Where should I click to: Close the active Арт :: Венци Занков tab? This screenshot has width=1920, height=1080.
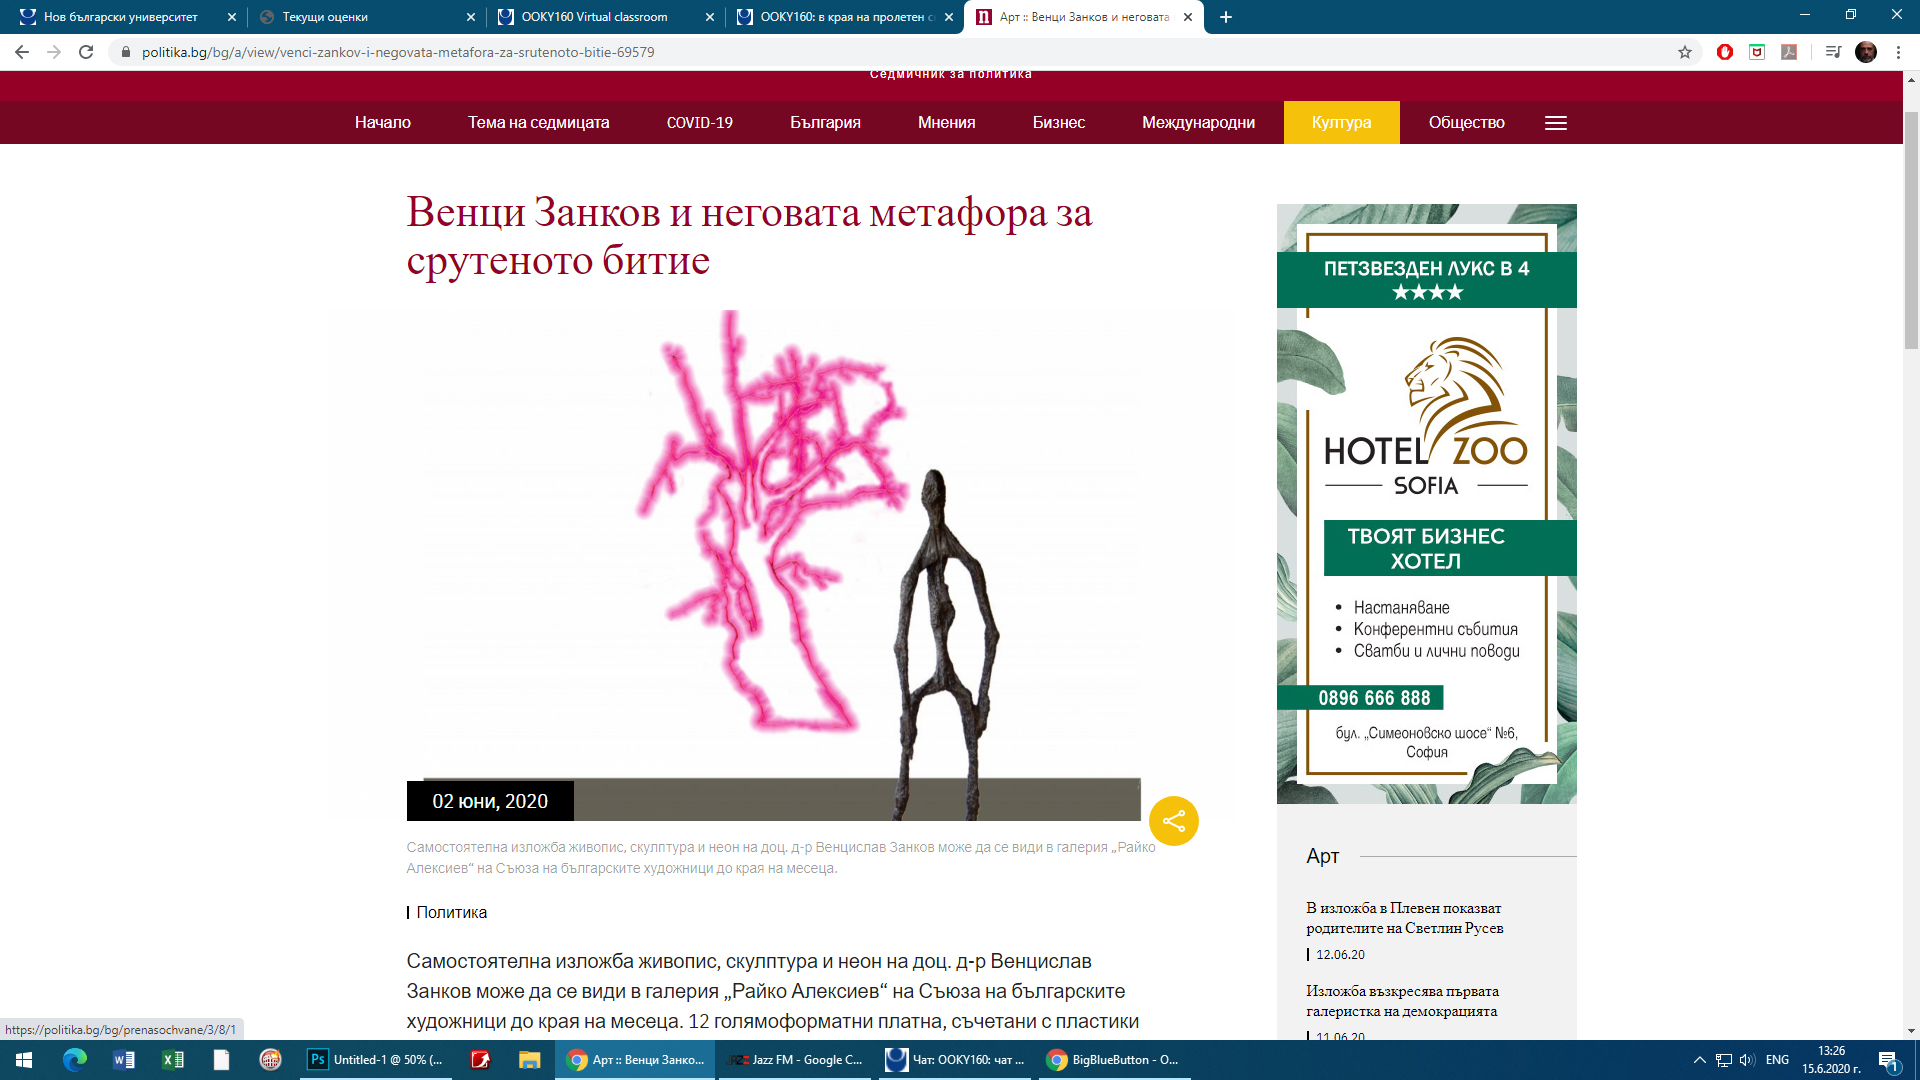[1188, 17]
